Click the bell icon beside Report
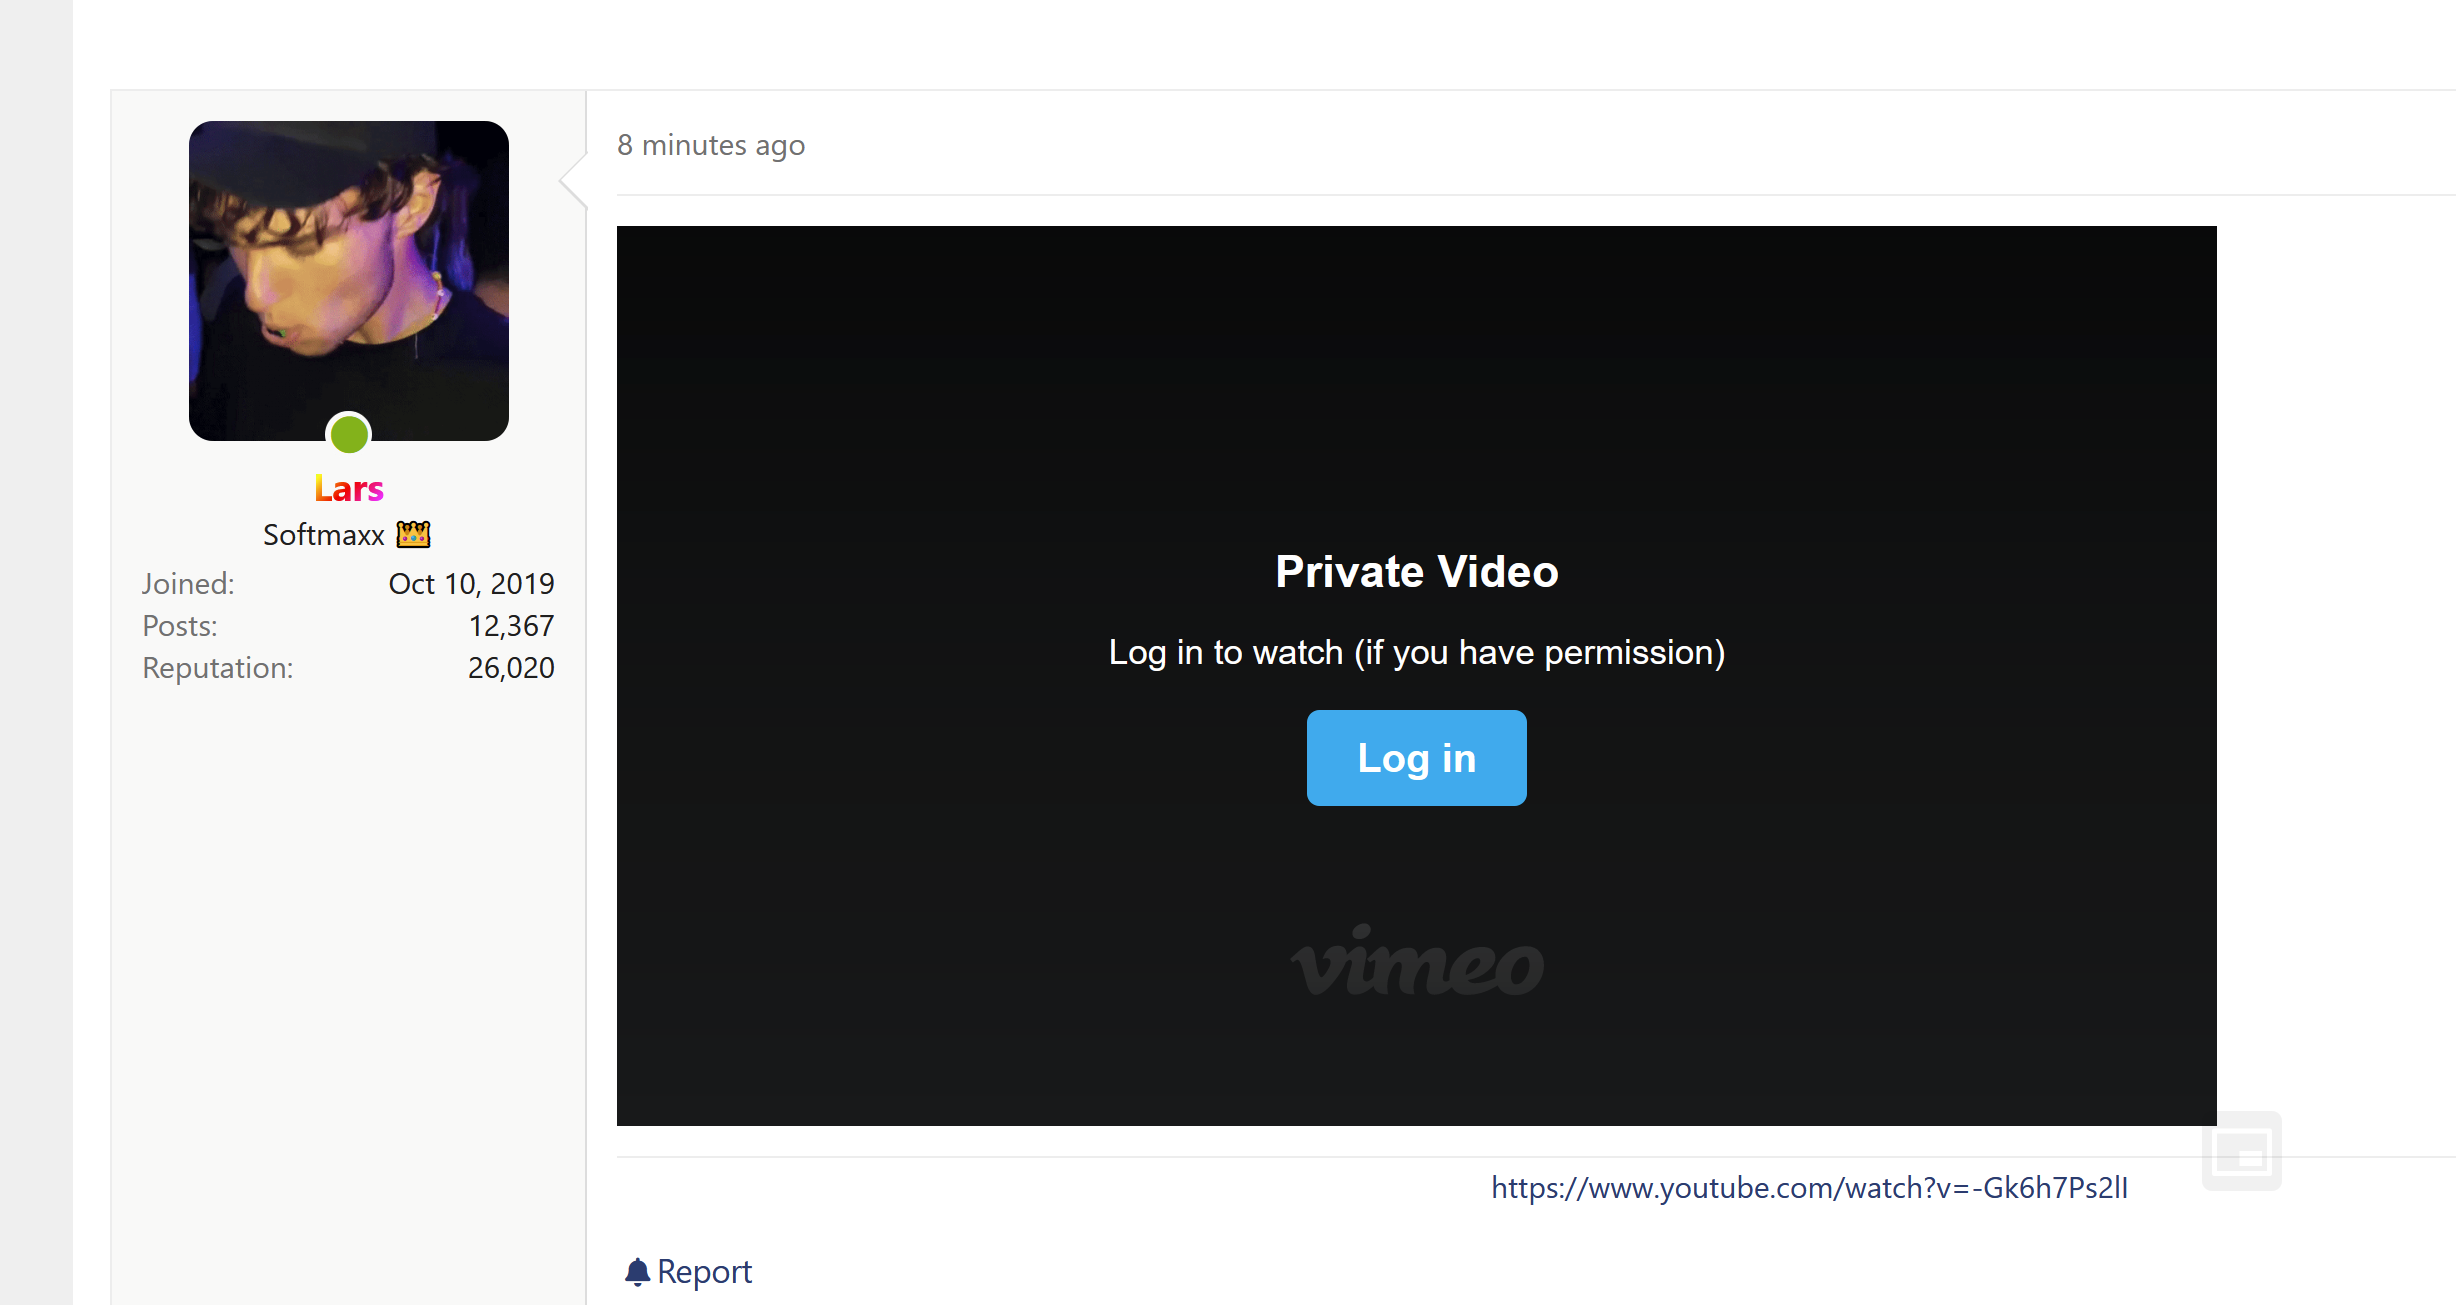This screenshot has width=2456, height=1305. (637, 1272)
